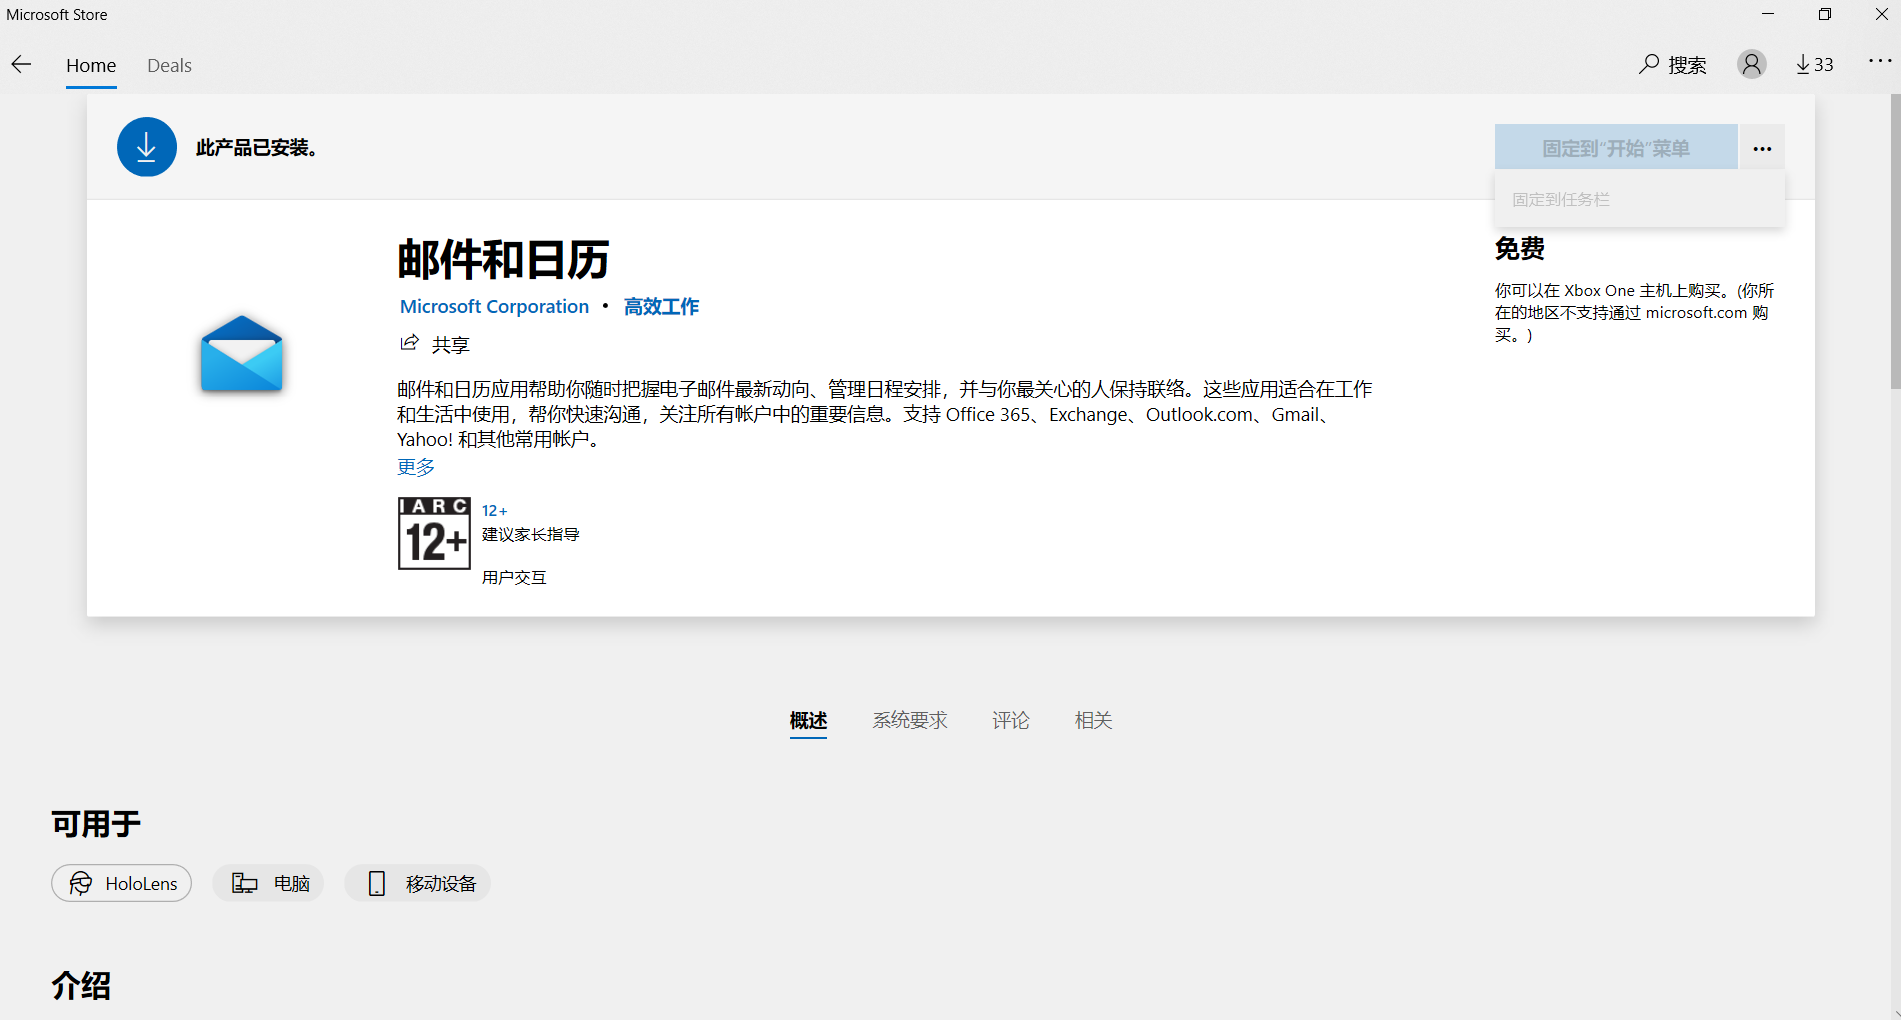Click the blue installed download circle icon

[x=147, y=147]
